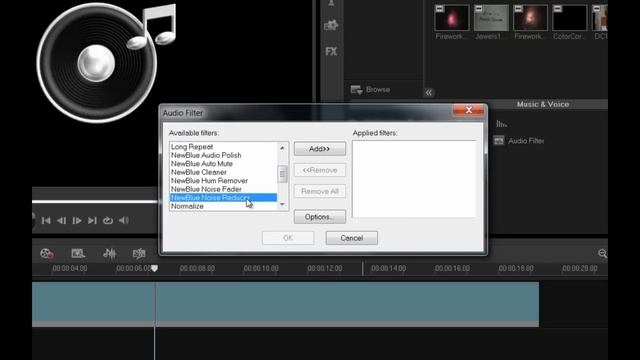This screenshot has width=640, height=360.
Task: Select NewBlue Noise Reducer filter
Action: point(223,198)
